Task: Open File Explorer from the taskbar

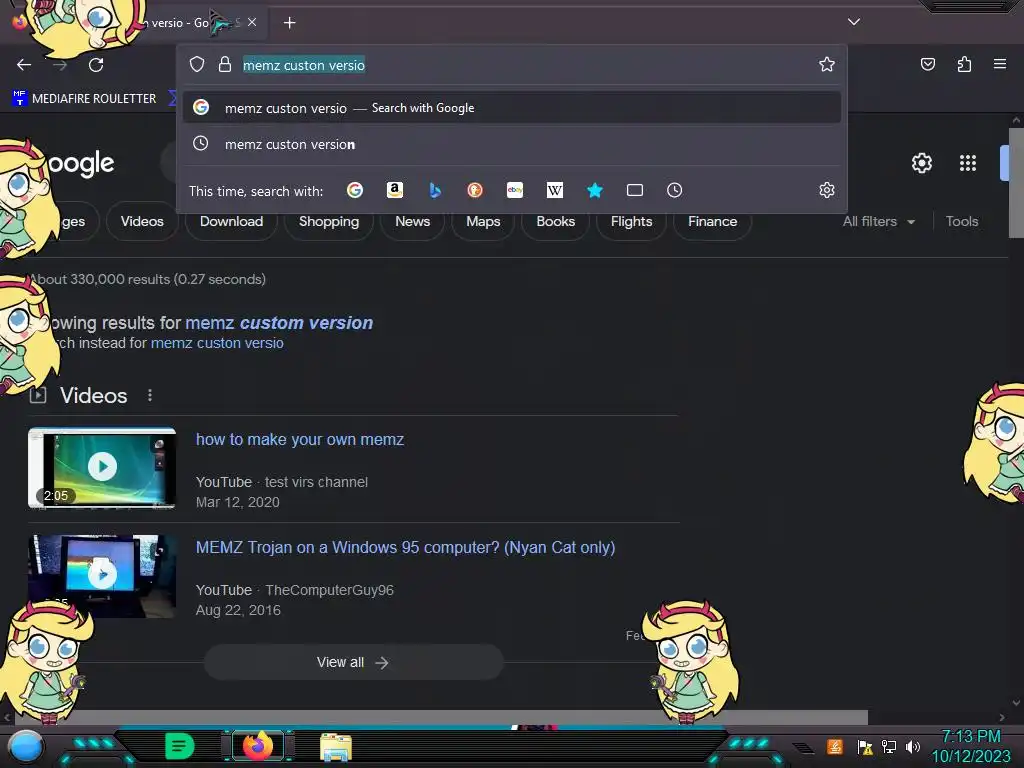Action: 336,747
